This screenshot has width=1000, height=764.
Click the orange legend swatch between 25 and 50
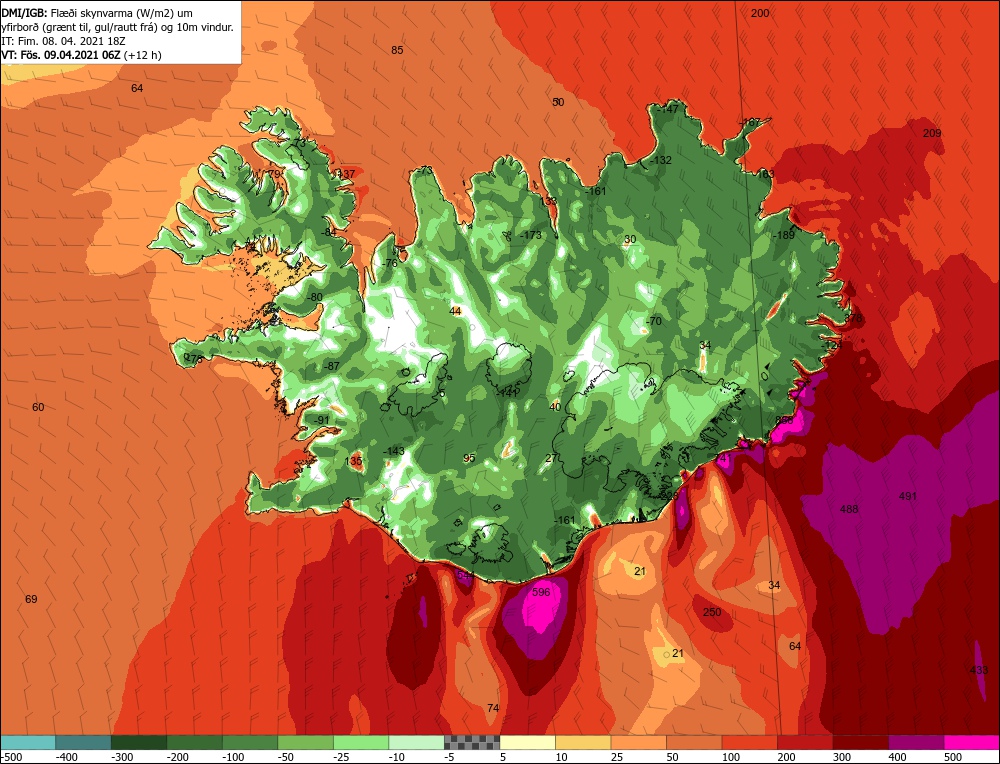pos(638,742)
